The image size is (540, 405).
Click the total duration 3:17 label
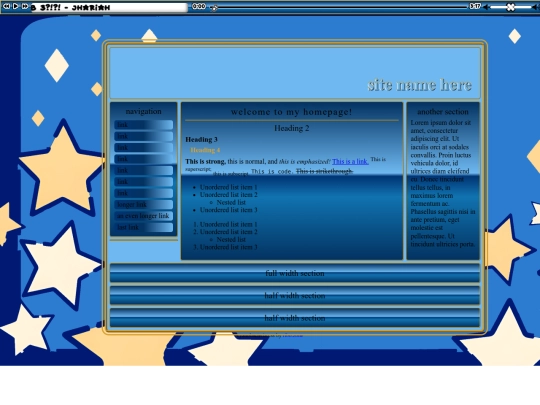pyautogui.click(x=475, y=6)
